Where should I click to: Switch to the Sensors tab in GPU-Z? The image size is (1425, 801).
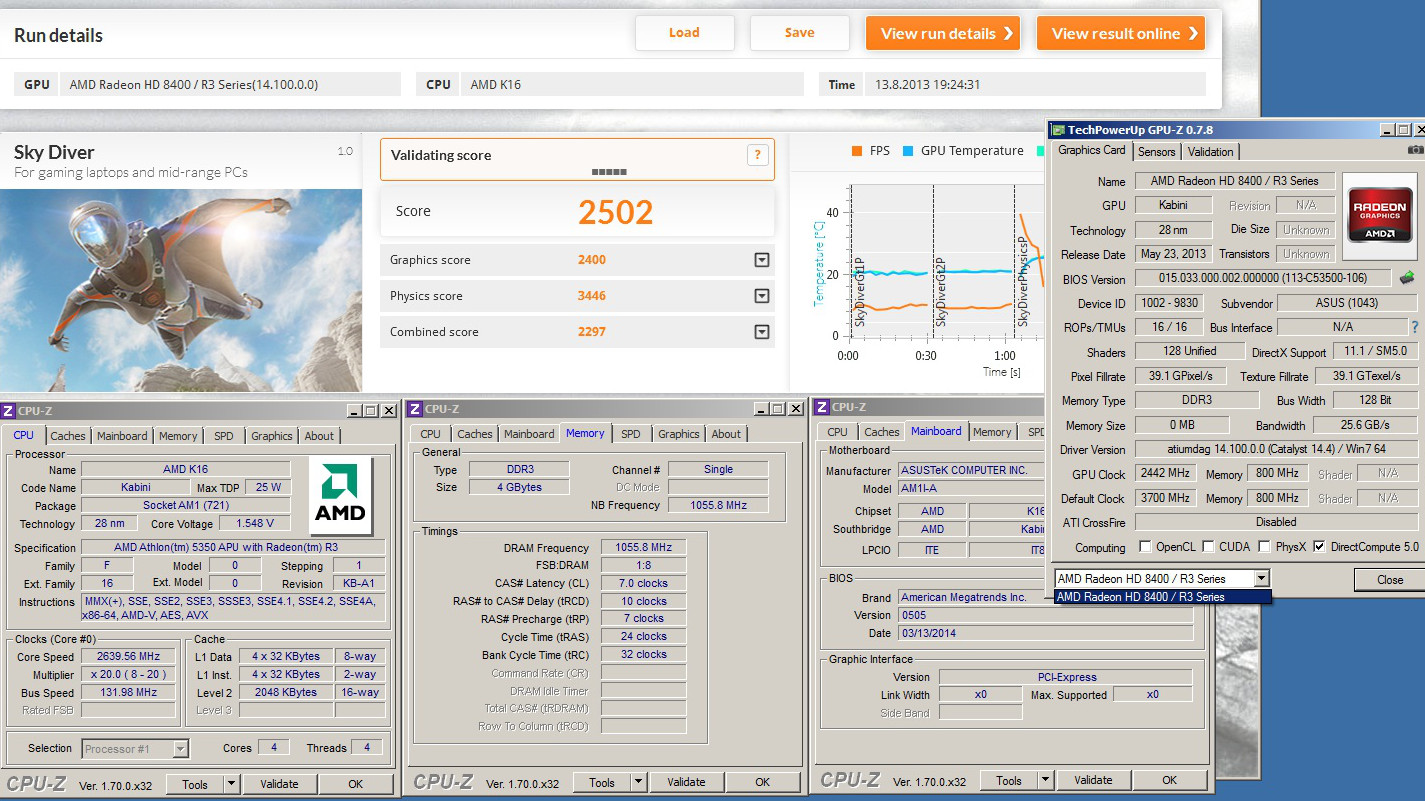click(x=1156, y=152)
